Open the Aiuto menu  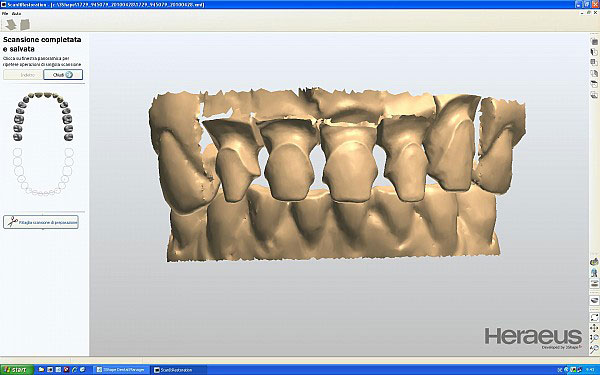tap(16, 13)
